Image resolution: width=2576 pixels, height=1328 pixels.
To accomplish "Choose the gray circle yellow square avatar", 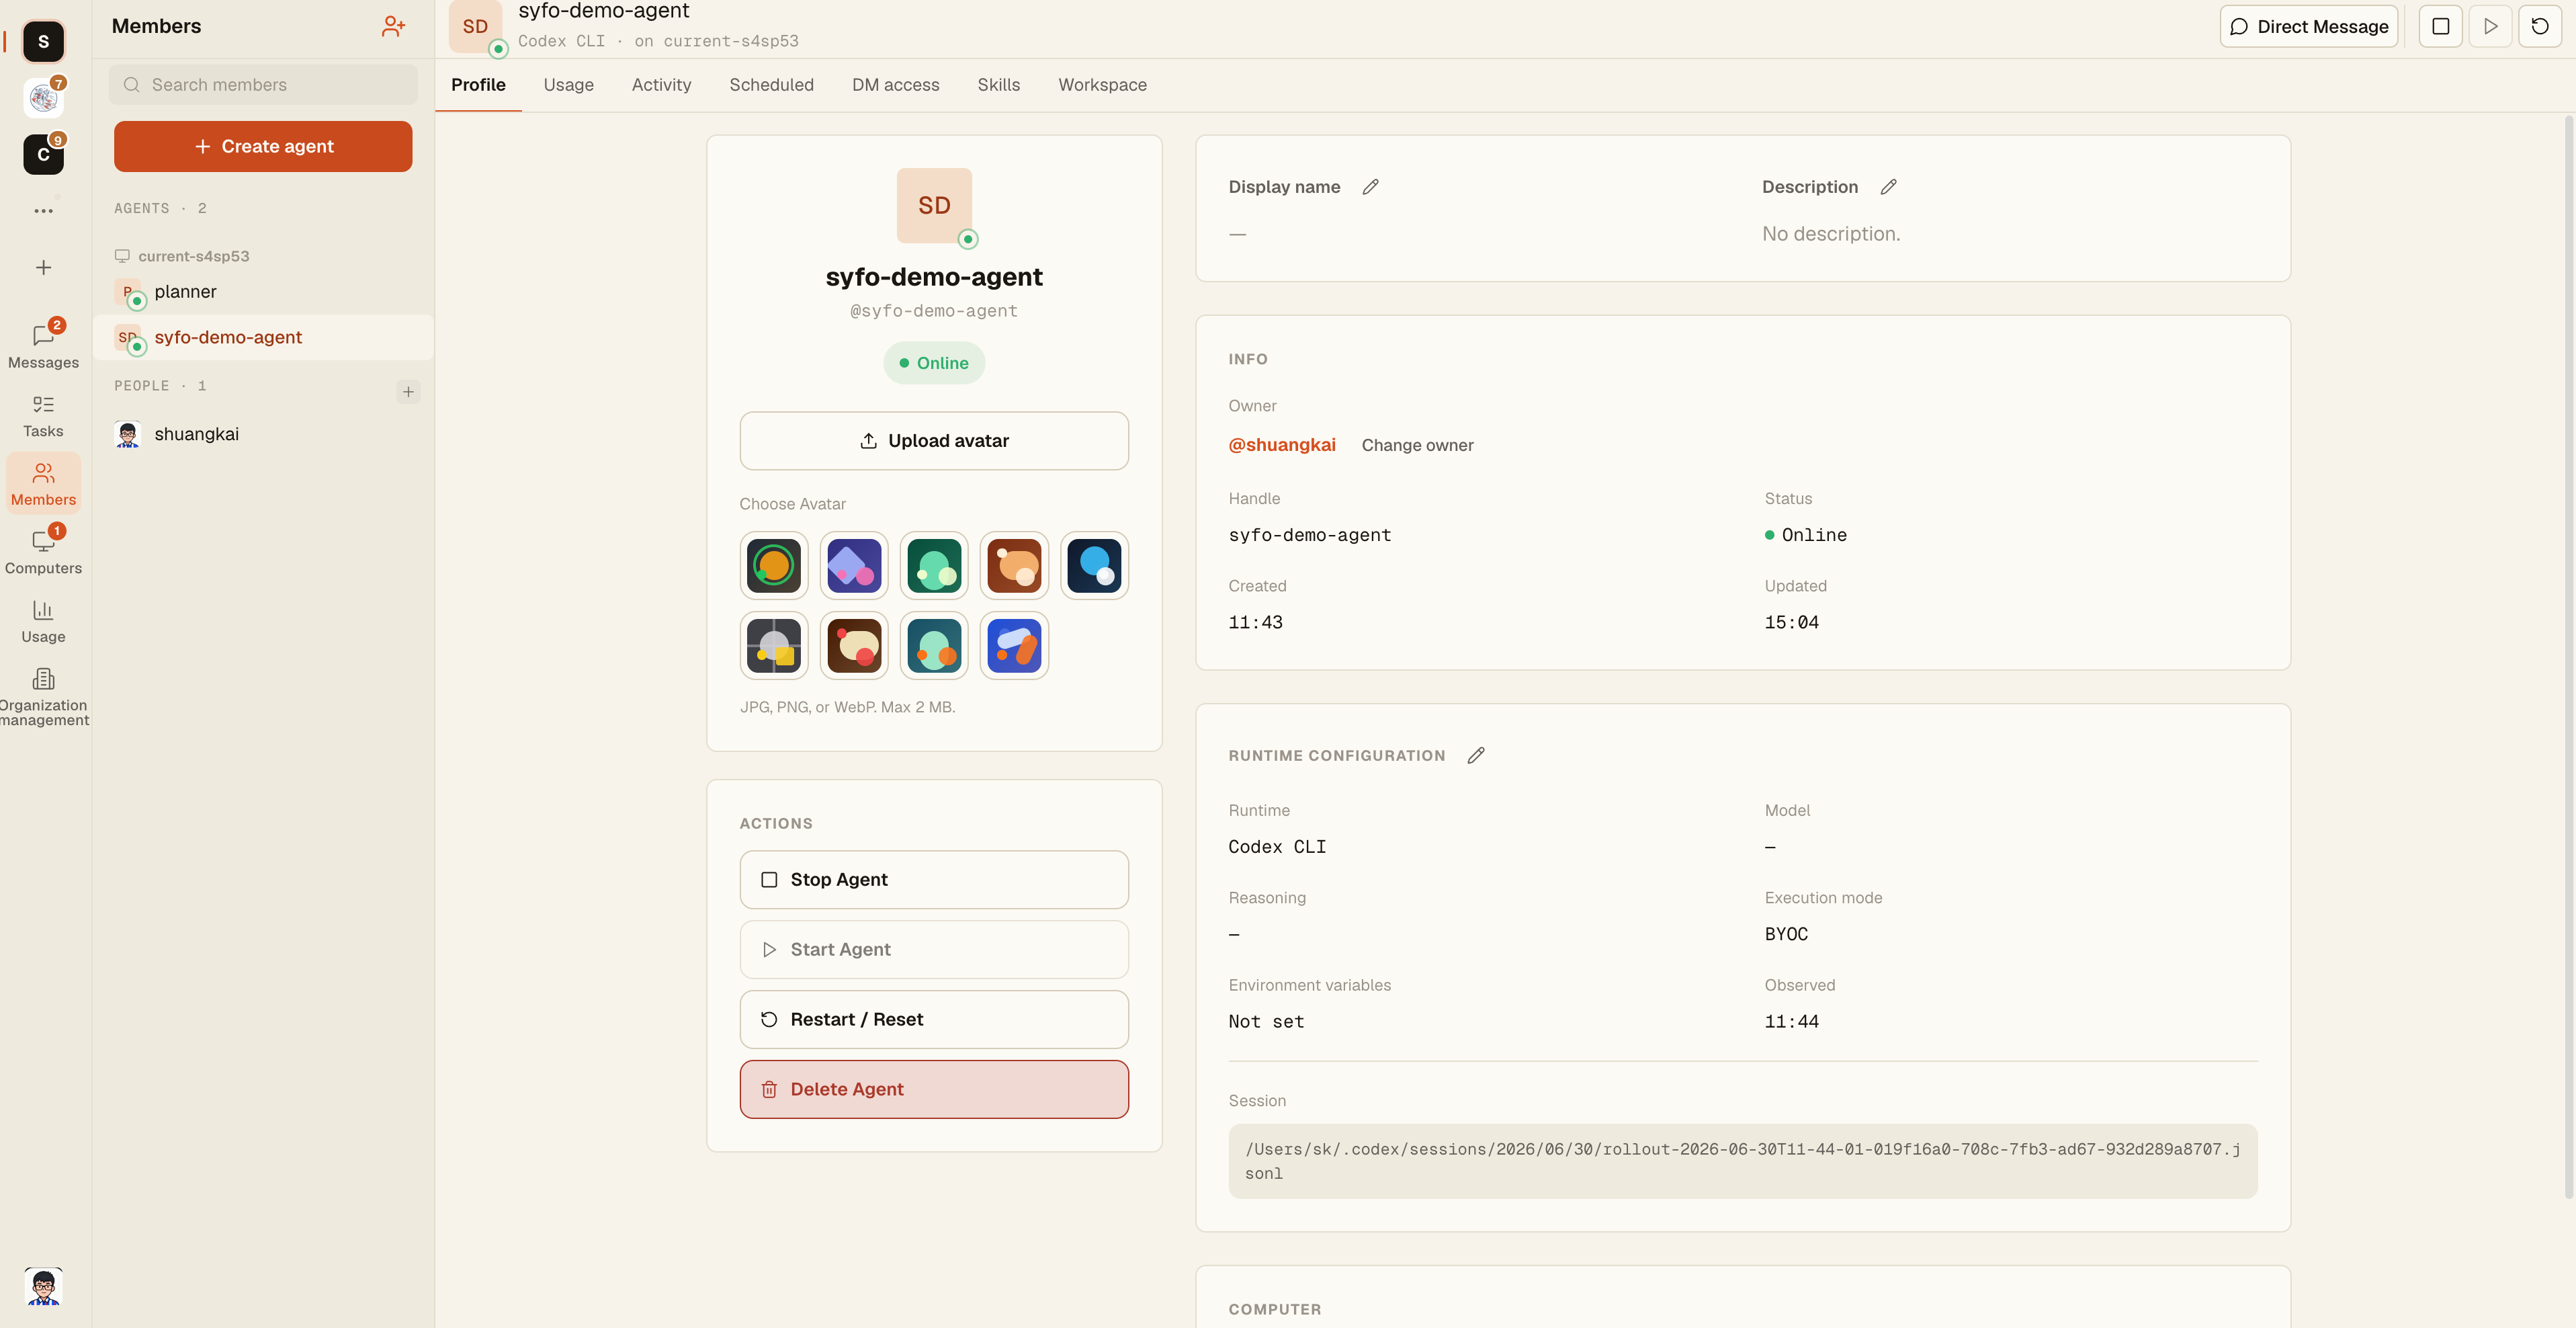I will pyautogui.click(x=774, y=645).
